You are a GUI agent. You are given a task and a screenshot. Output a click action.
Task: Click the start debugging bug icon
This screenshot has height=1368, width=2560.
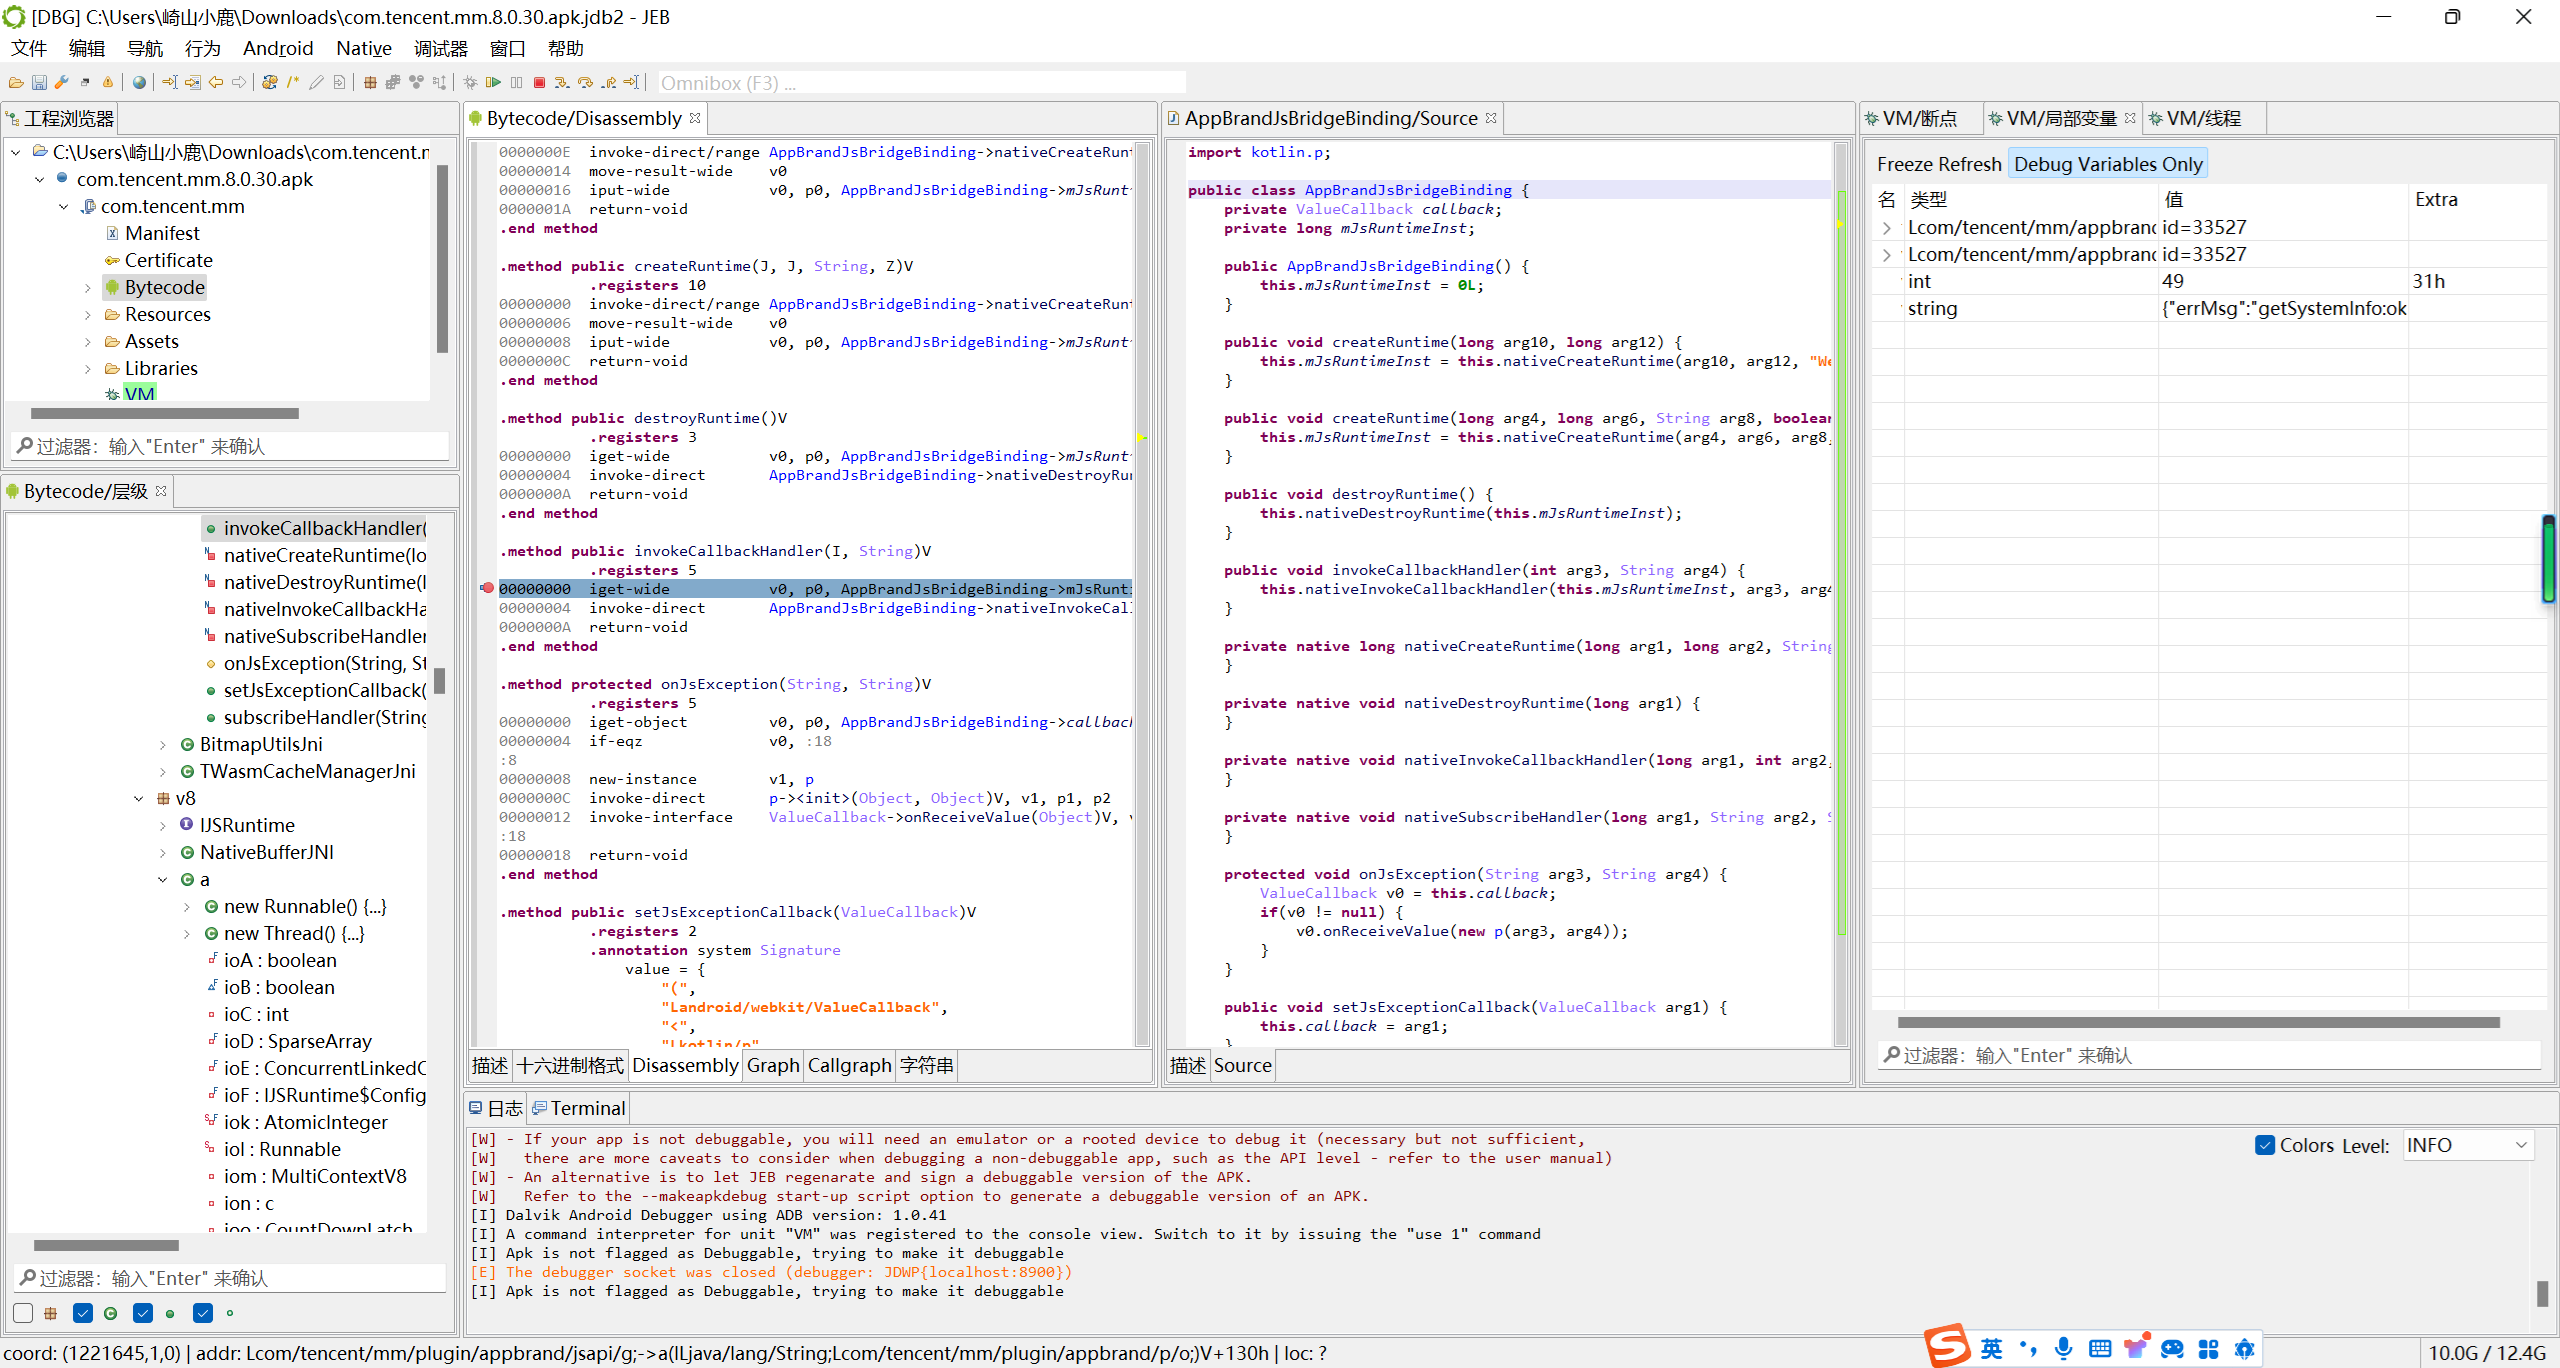click(470, 82)
